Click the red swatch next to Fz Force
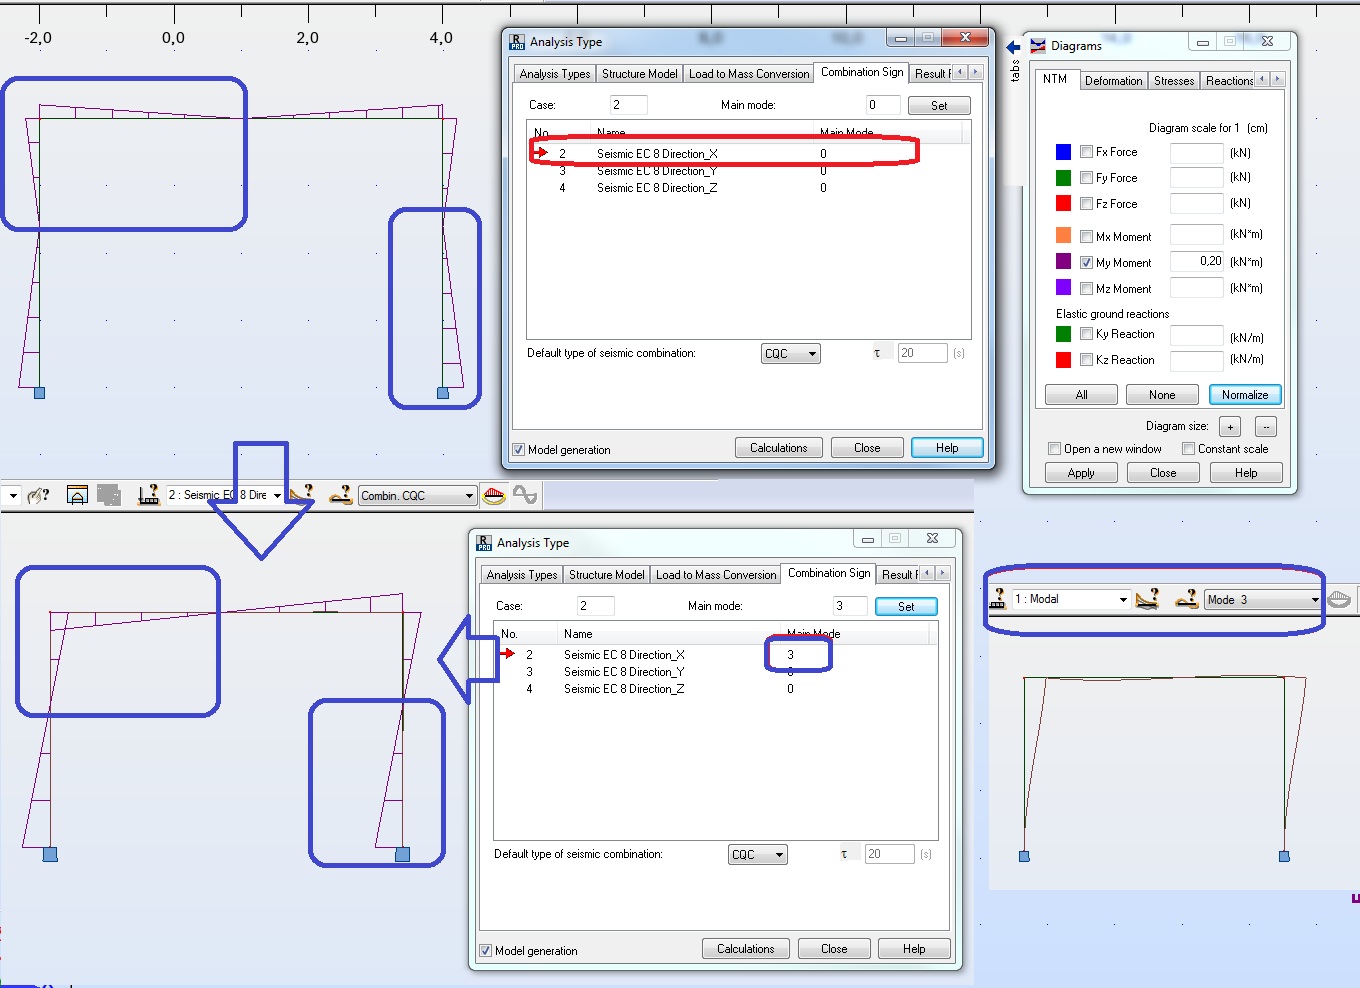This screenshot has width=1360, height=988. (1062, 203)
